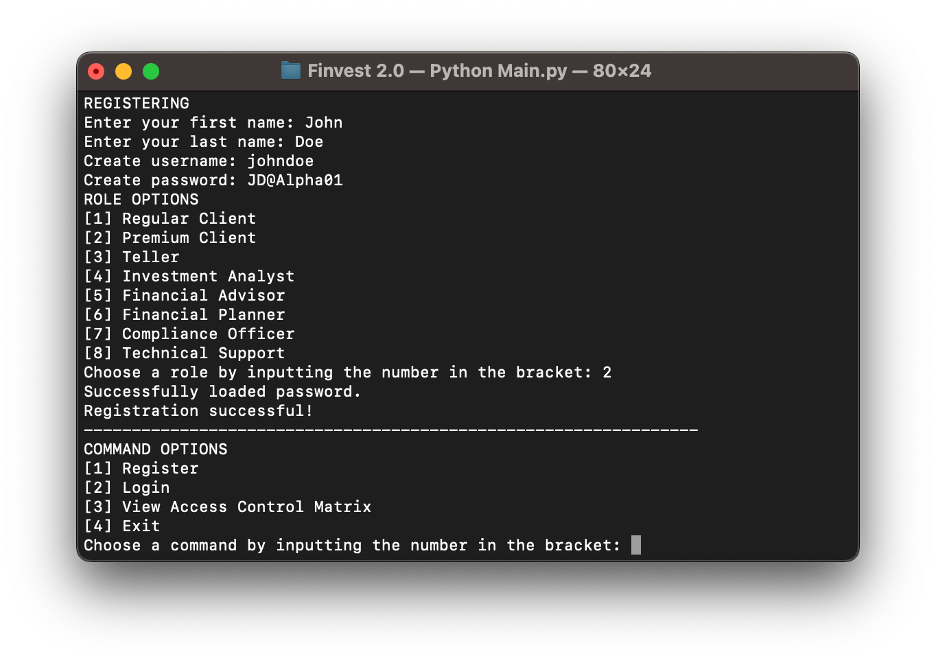Click the '[1] Register' command option
This screenshot has height=664, width=936.
coord(141,468)
